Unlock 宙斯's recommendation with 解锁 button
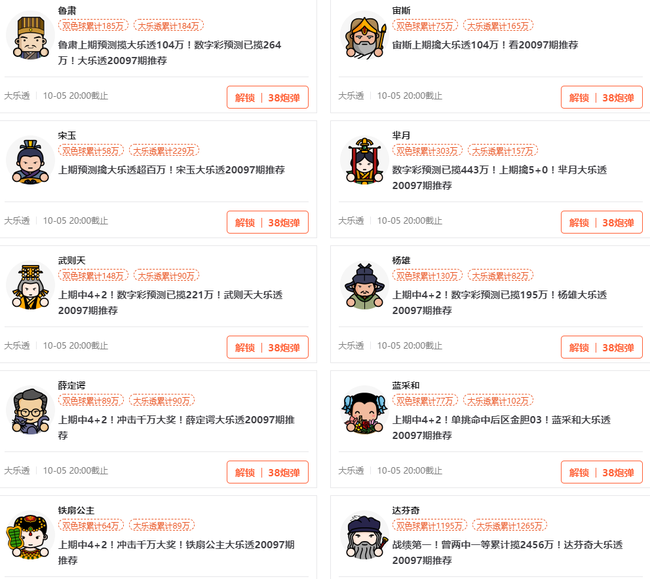The height and width of the screenshot is (579, 650). (602, 97)
